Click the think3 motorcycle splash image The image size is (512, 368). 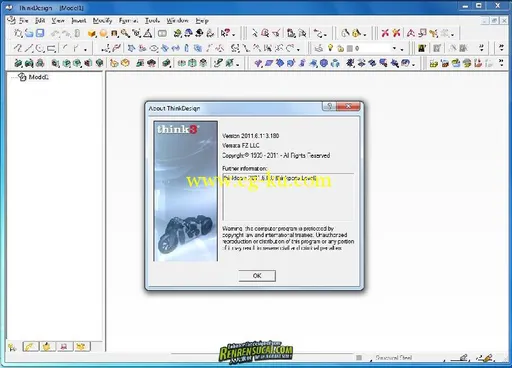click(x=185, y=191)
